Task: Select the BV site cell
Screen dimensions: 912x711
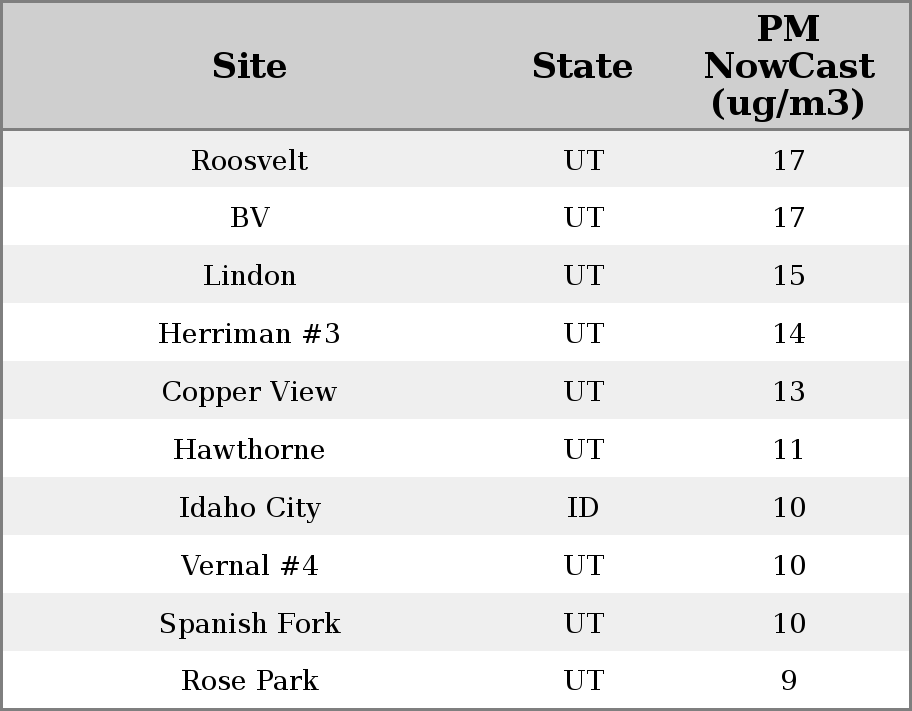Action: pyautogui.click(x=249, y=218)
